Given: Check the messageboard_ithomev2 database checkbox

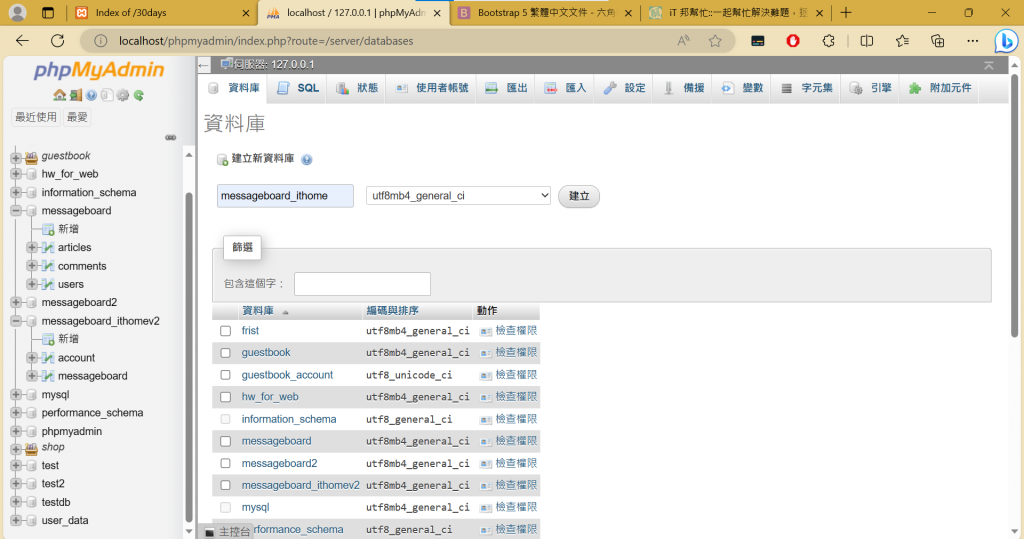Looking at the screenshot, I should point(225,485).
